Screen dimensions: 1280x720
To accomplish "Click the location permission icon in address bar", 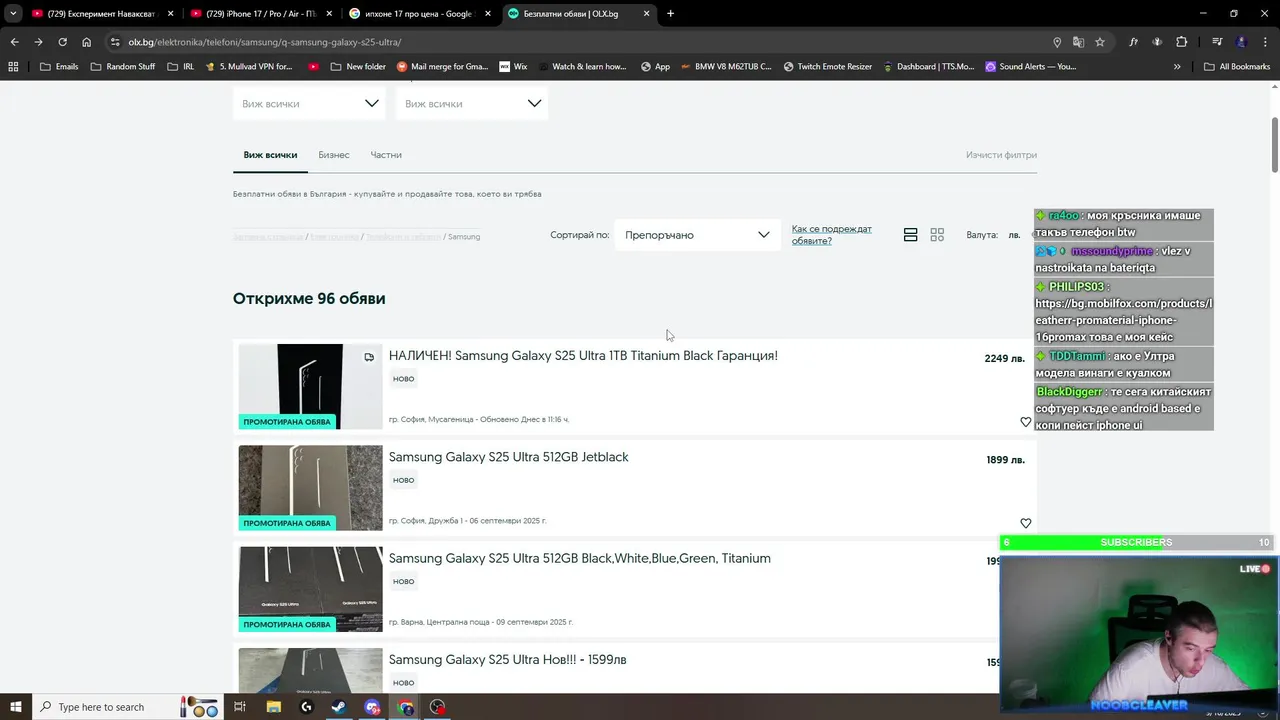I will (x=1057, y=42).
